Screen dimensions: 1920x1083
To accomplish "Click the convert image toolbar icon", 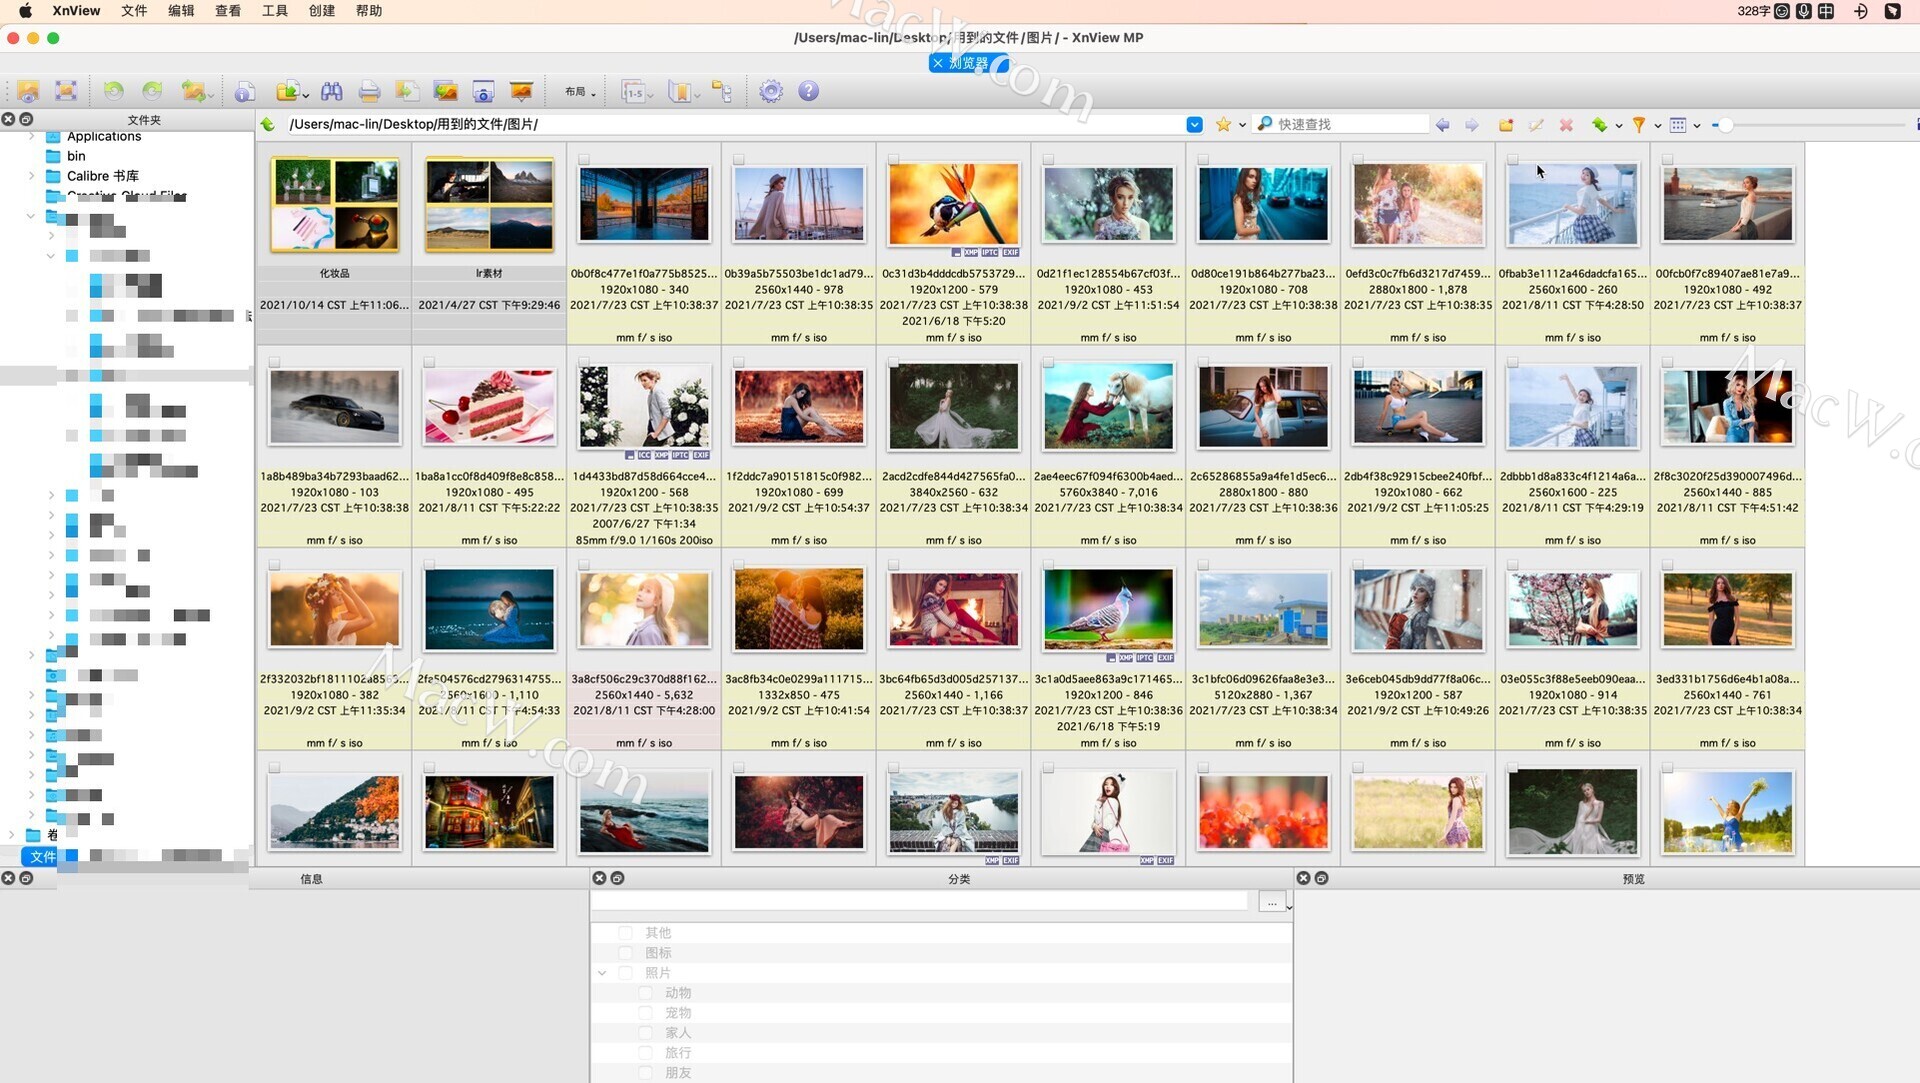I will 194,92.
